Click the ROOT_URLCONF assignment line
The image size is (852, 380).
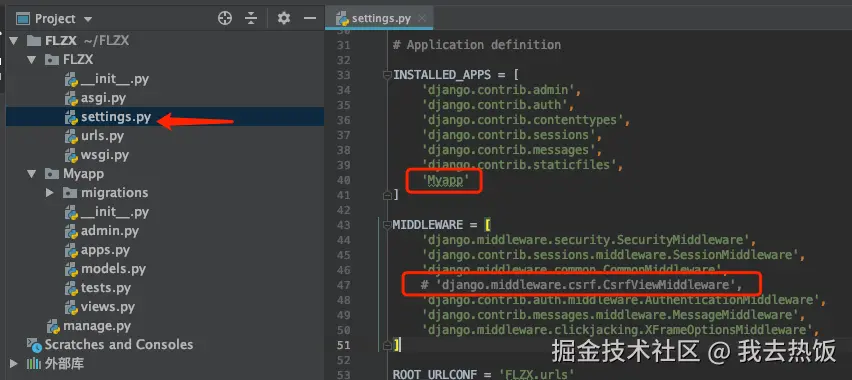point(484,374)
